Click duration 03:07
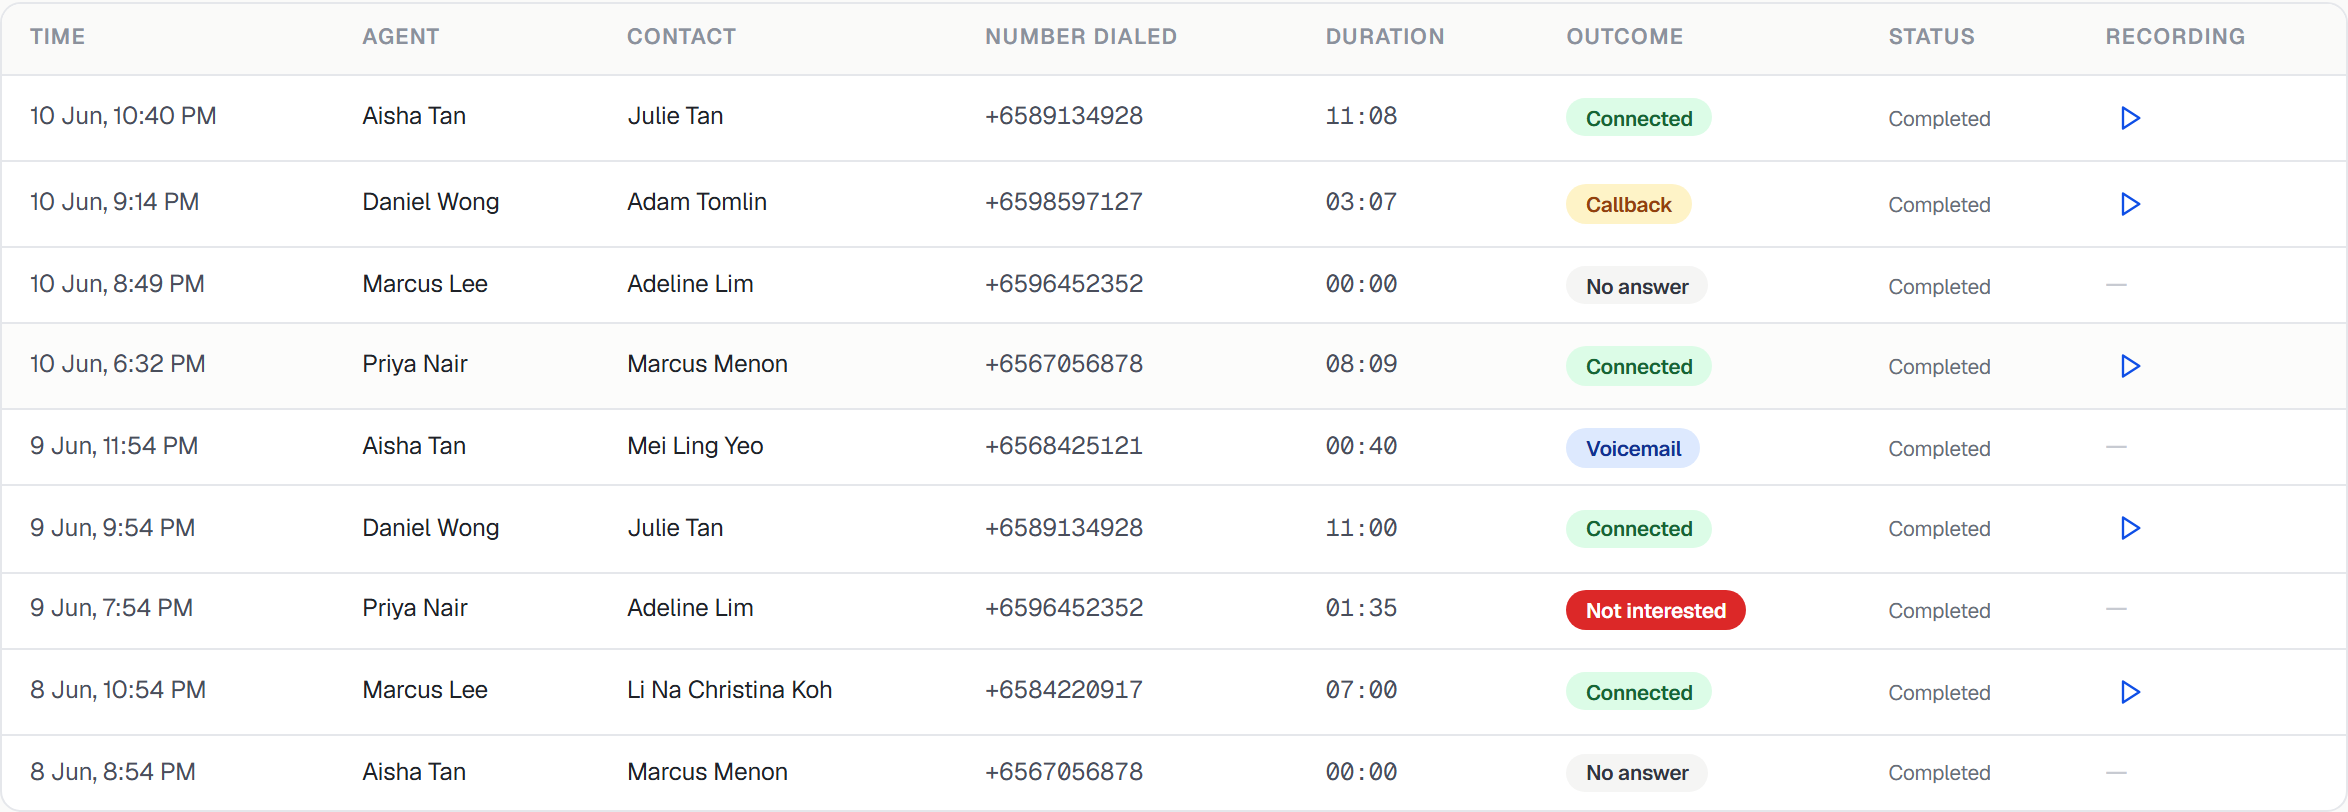Image resolution: width=2348 pixels, height=812 pixels. [1361, 202]
